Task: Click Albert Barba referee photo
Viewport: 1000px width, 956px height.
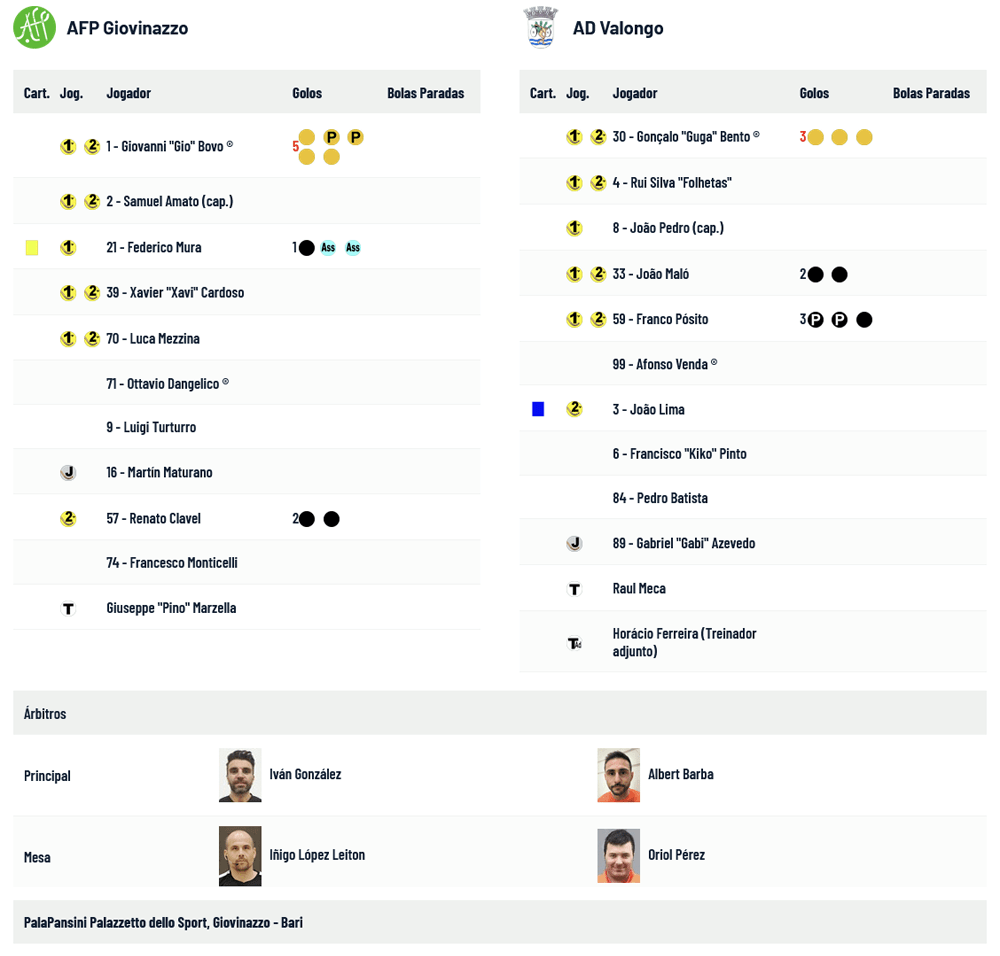Action: [618, 775]
